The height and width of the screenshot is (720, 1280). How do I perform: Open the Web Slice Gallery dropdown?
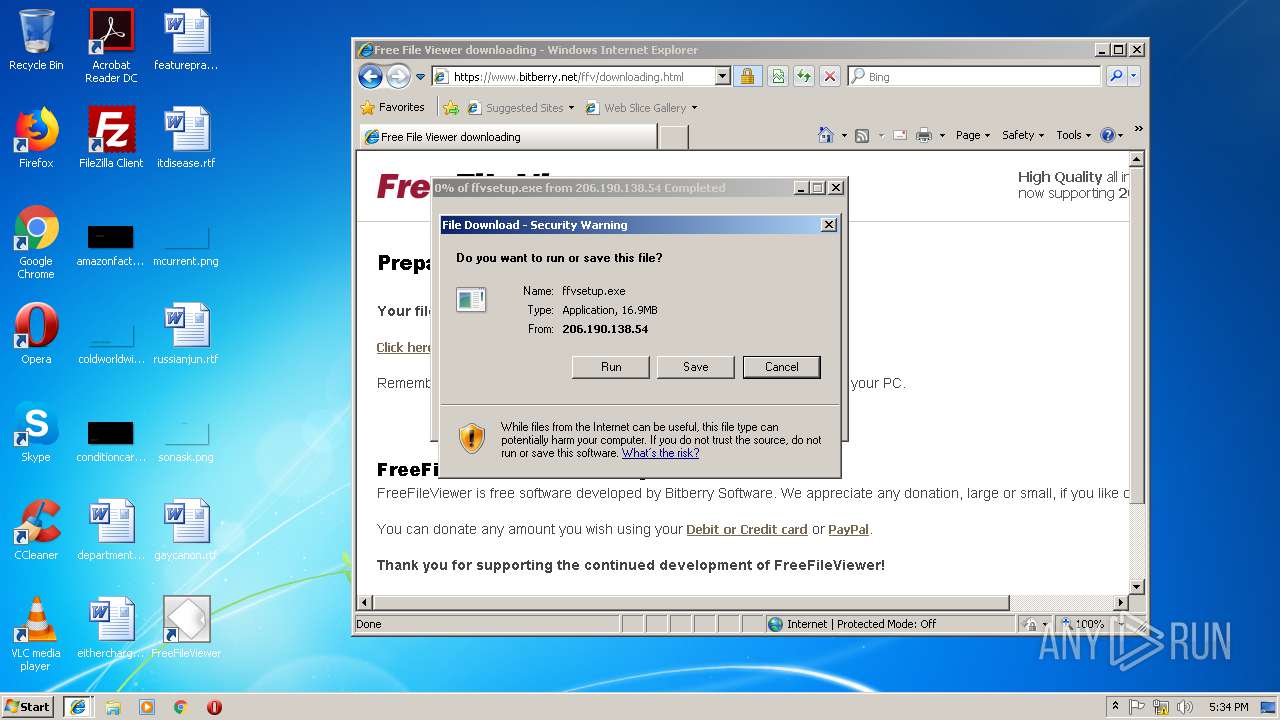(641, 108)
